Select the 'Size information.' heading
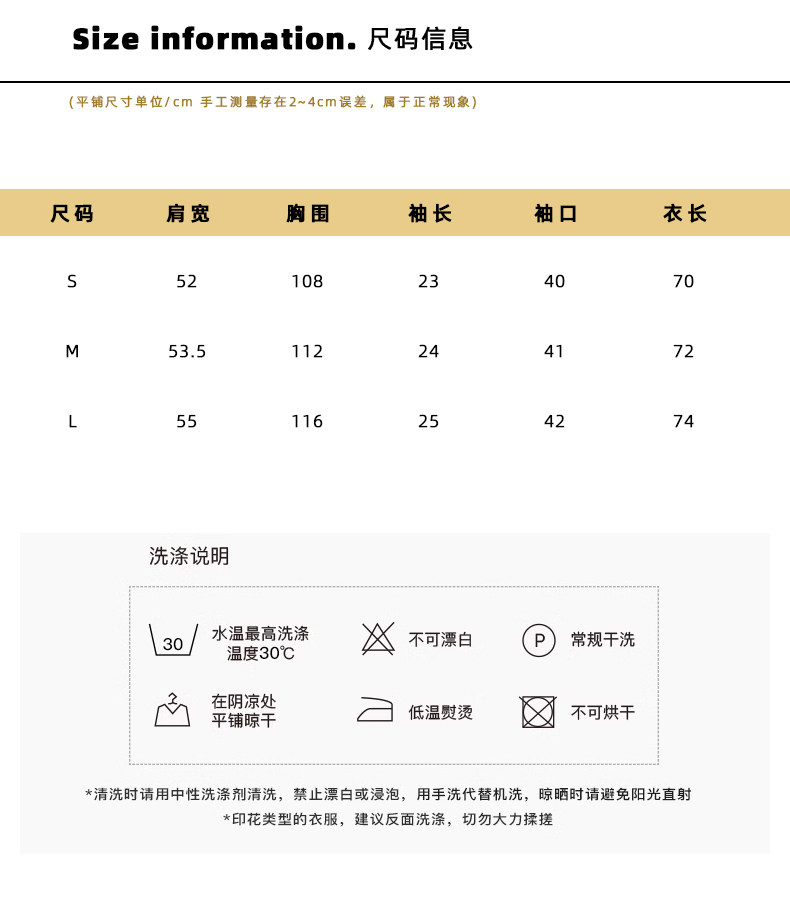 pos(214,39)
